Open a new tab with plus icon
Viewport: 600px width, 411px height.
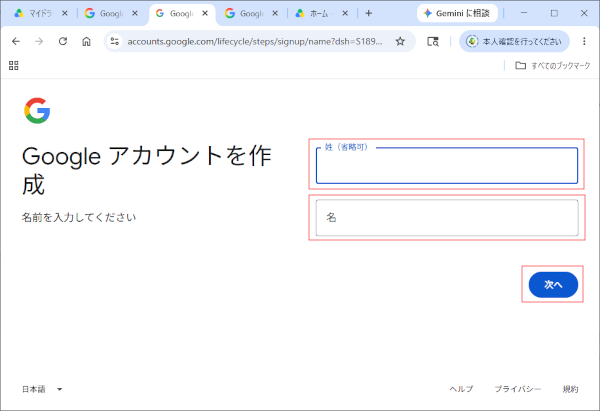[x=368, y=13]
